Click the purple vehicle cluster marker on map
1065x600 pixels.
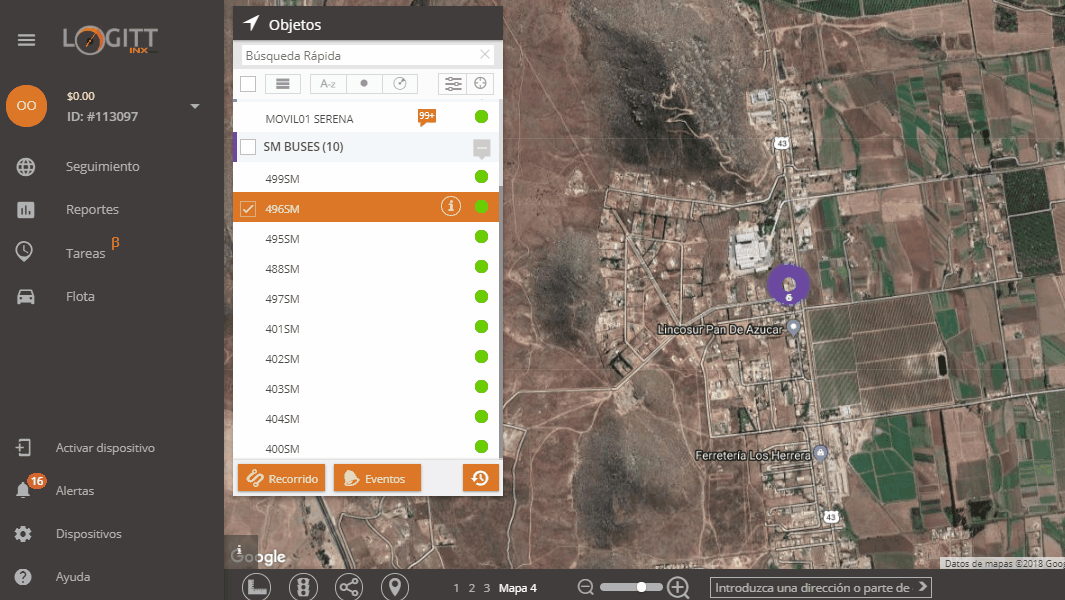789,284
